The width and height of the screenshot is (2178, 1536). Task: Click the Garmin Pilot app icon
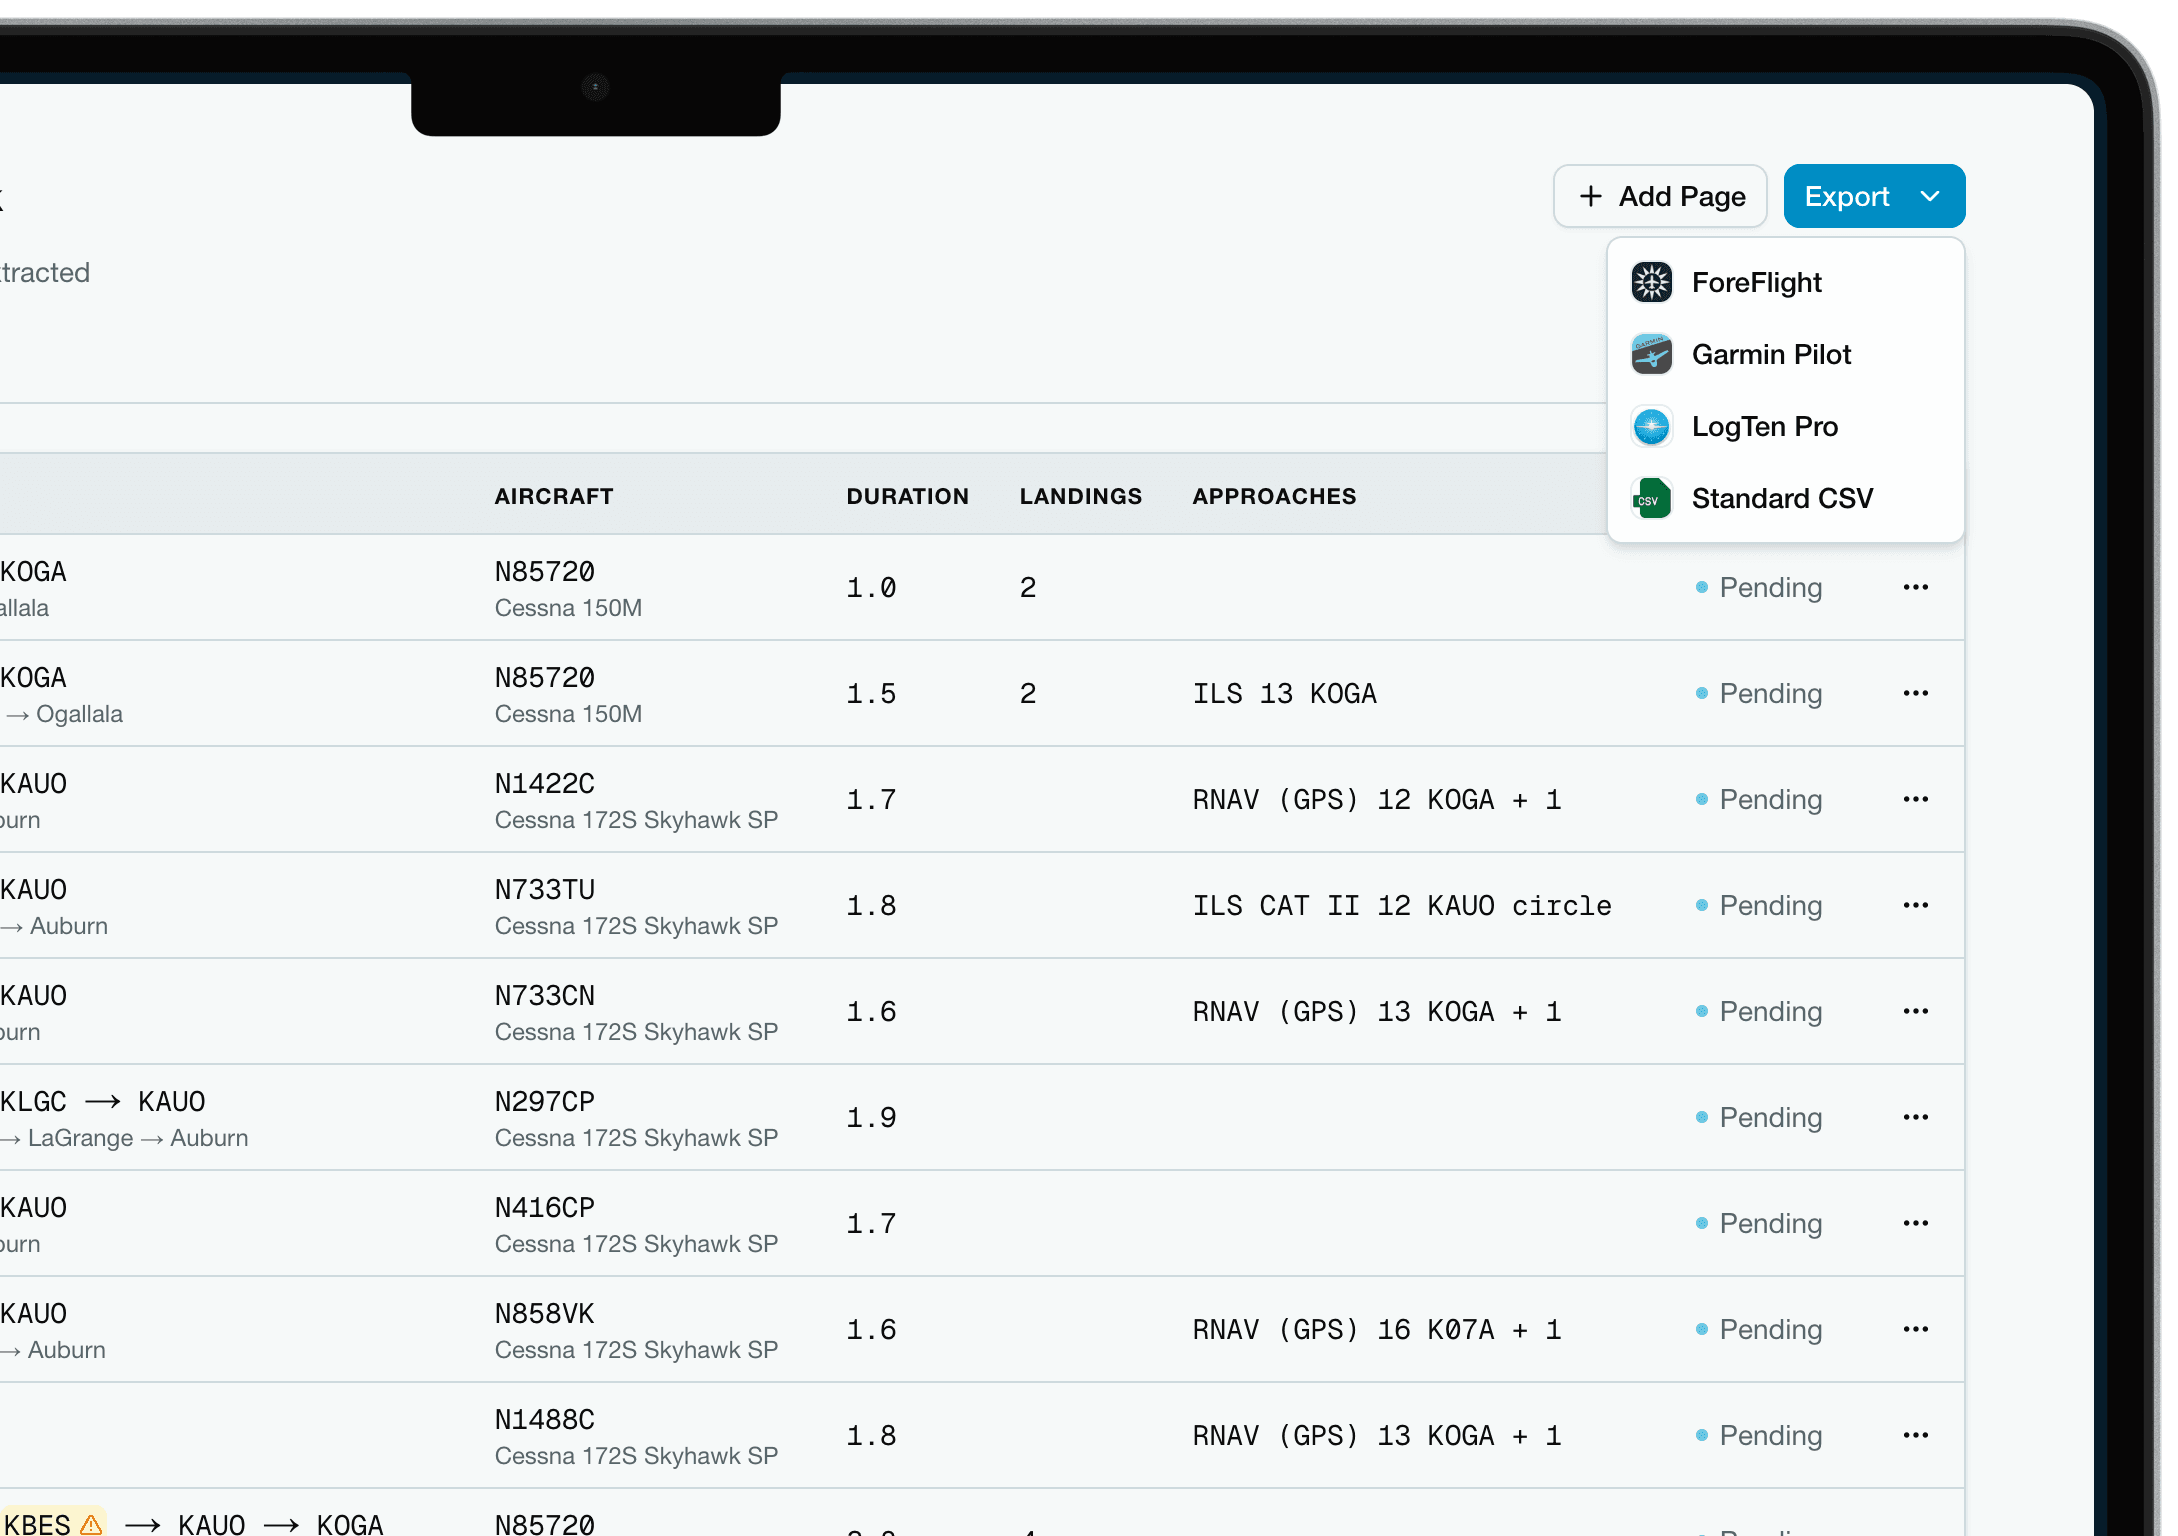click(1651, 354)
